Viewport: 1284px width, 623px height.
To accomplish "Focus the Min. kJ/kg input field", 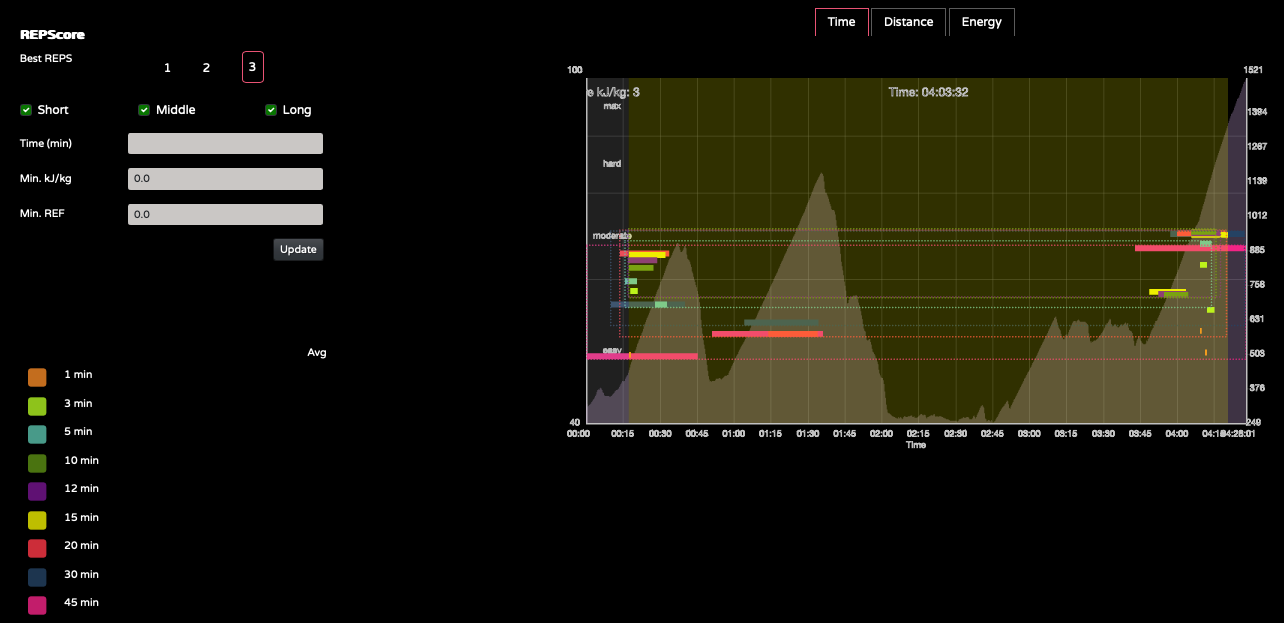I will click(x=225, y=179).
